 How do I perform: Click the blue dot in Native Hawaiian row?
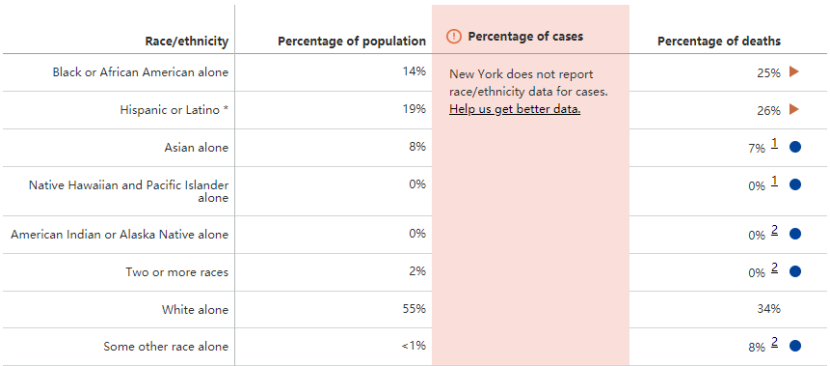click(795, 185)
